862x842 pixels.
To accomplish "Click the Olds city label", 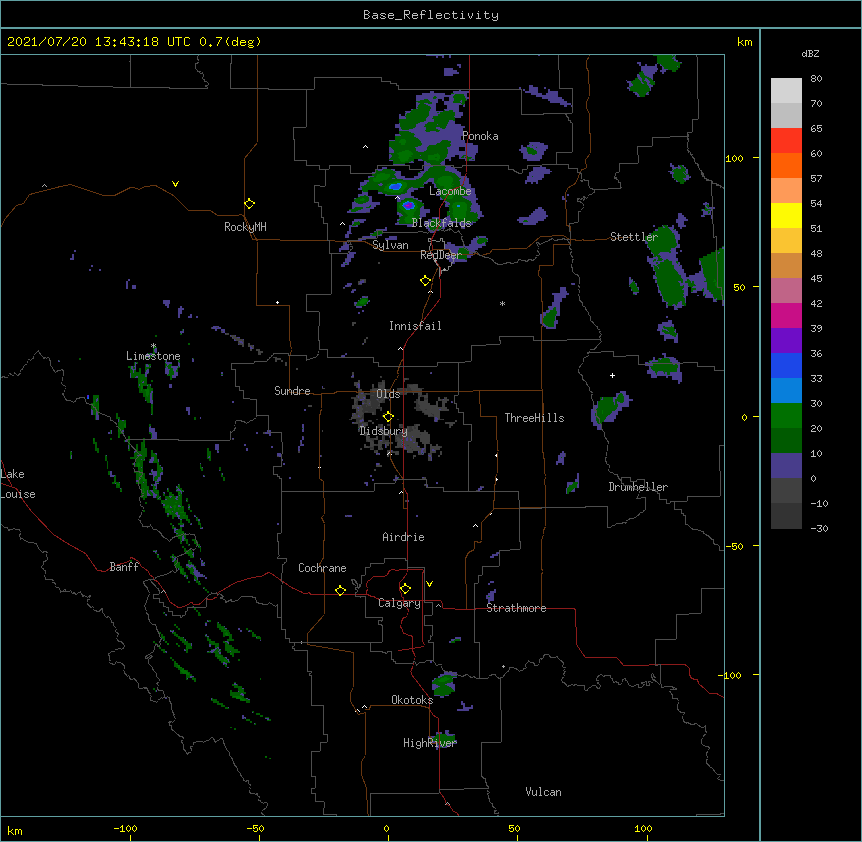I will pos(388,394).
